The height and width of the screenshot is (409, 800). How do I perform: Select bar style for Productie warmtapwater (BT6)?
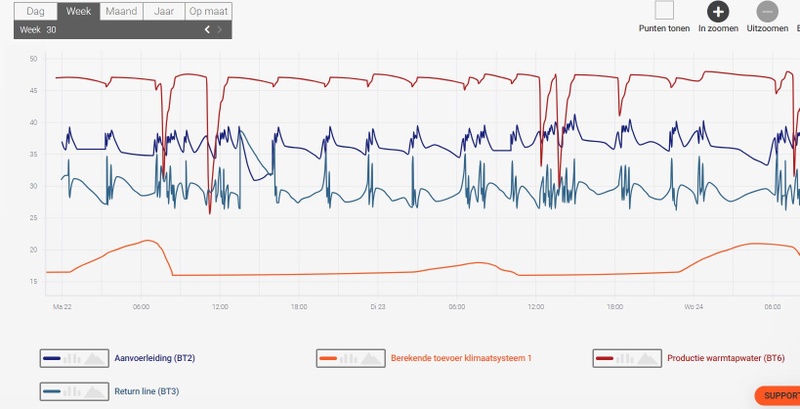(625, 359)
